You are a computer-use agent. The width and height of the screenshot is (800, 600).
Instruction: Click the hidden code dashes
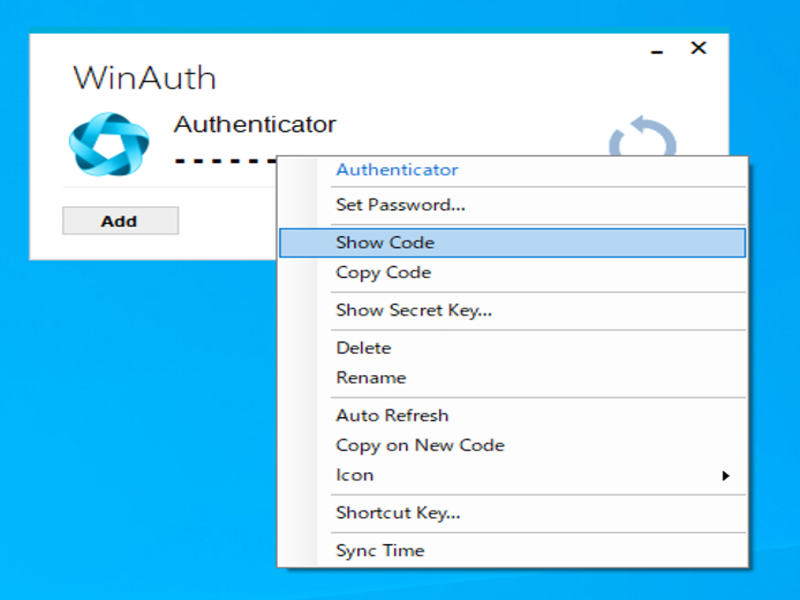pyautogui.click(x=224, y=161)
